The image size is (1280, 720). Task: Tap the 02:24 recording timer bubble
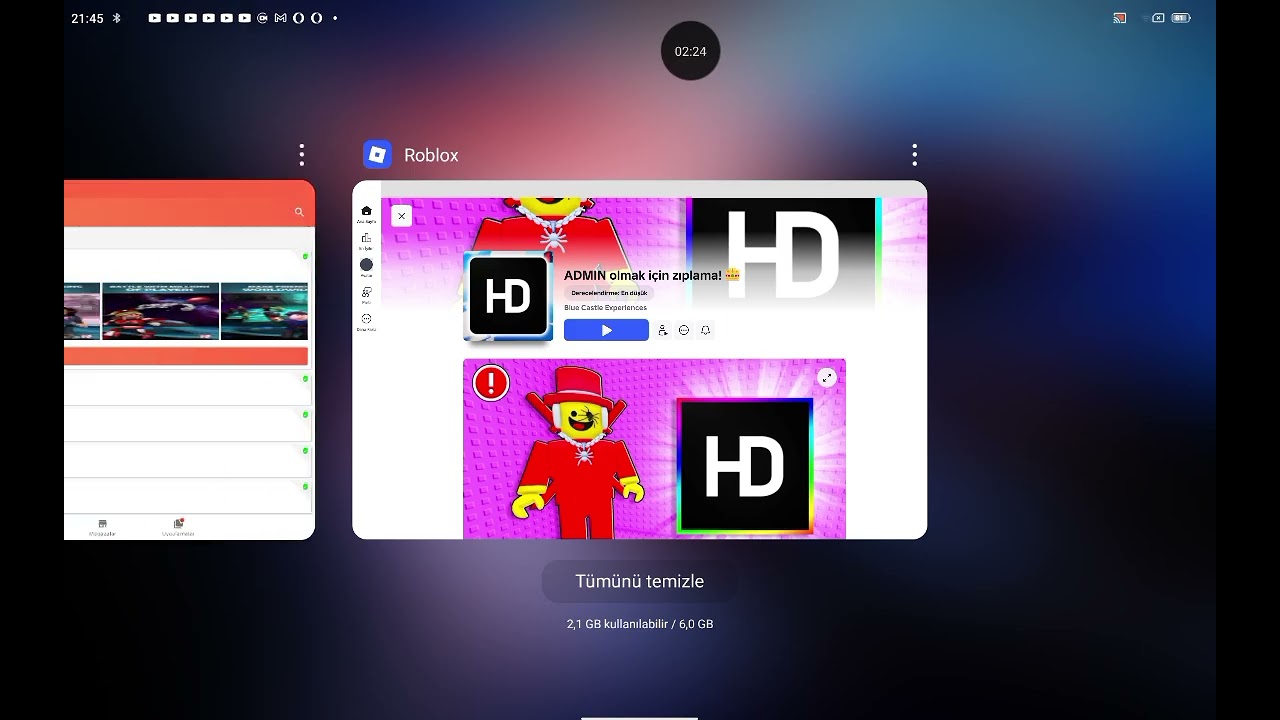pyautogui.click(x=690, y=51)
